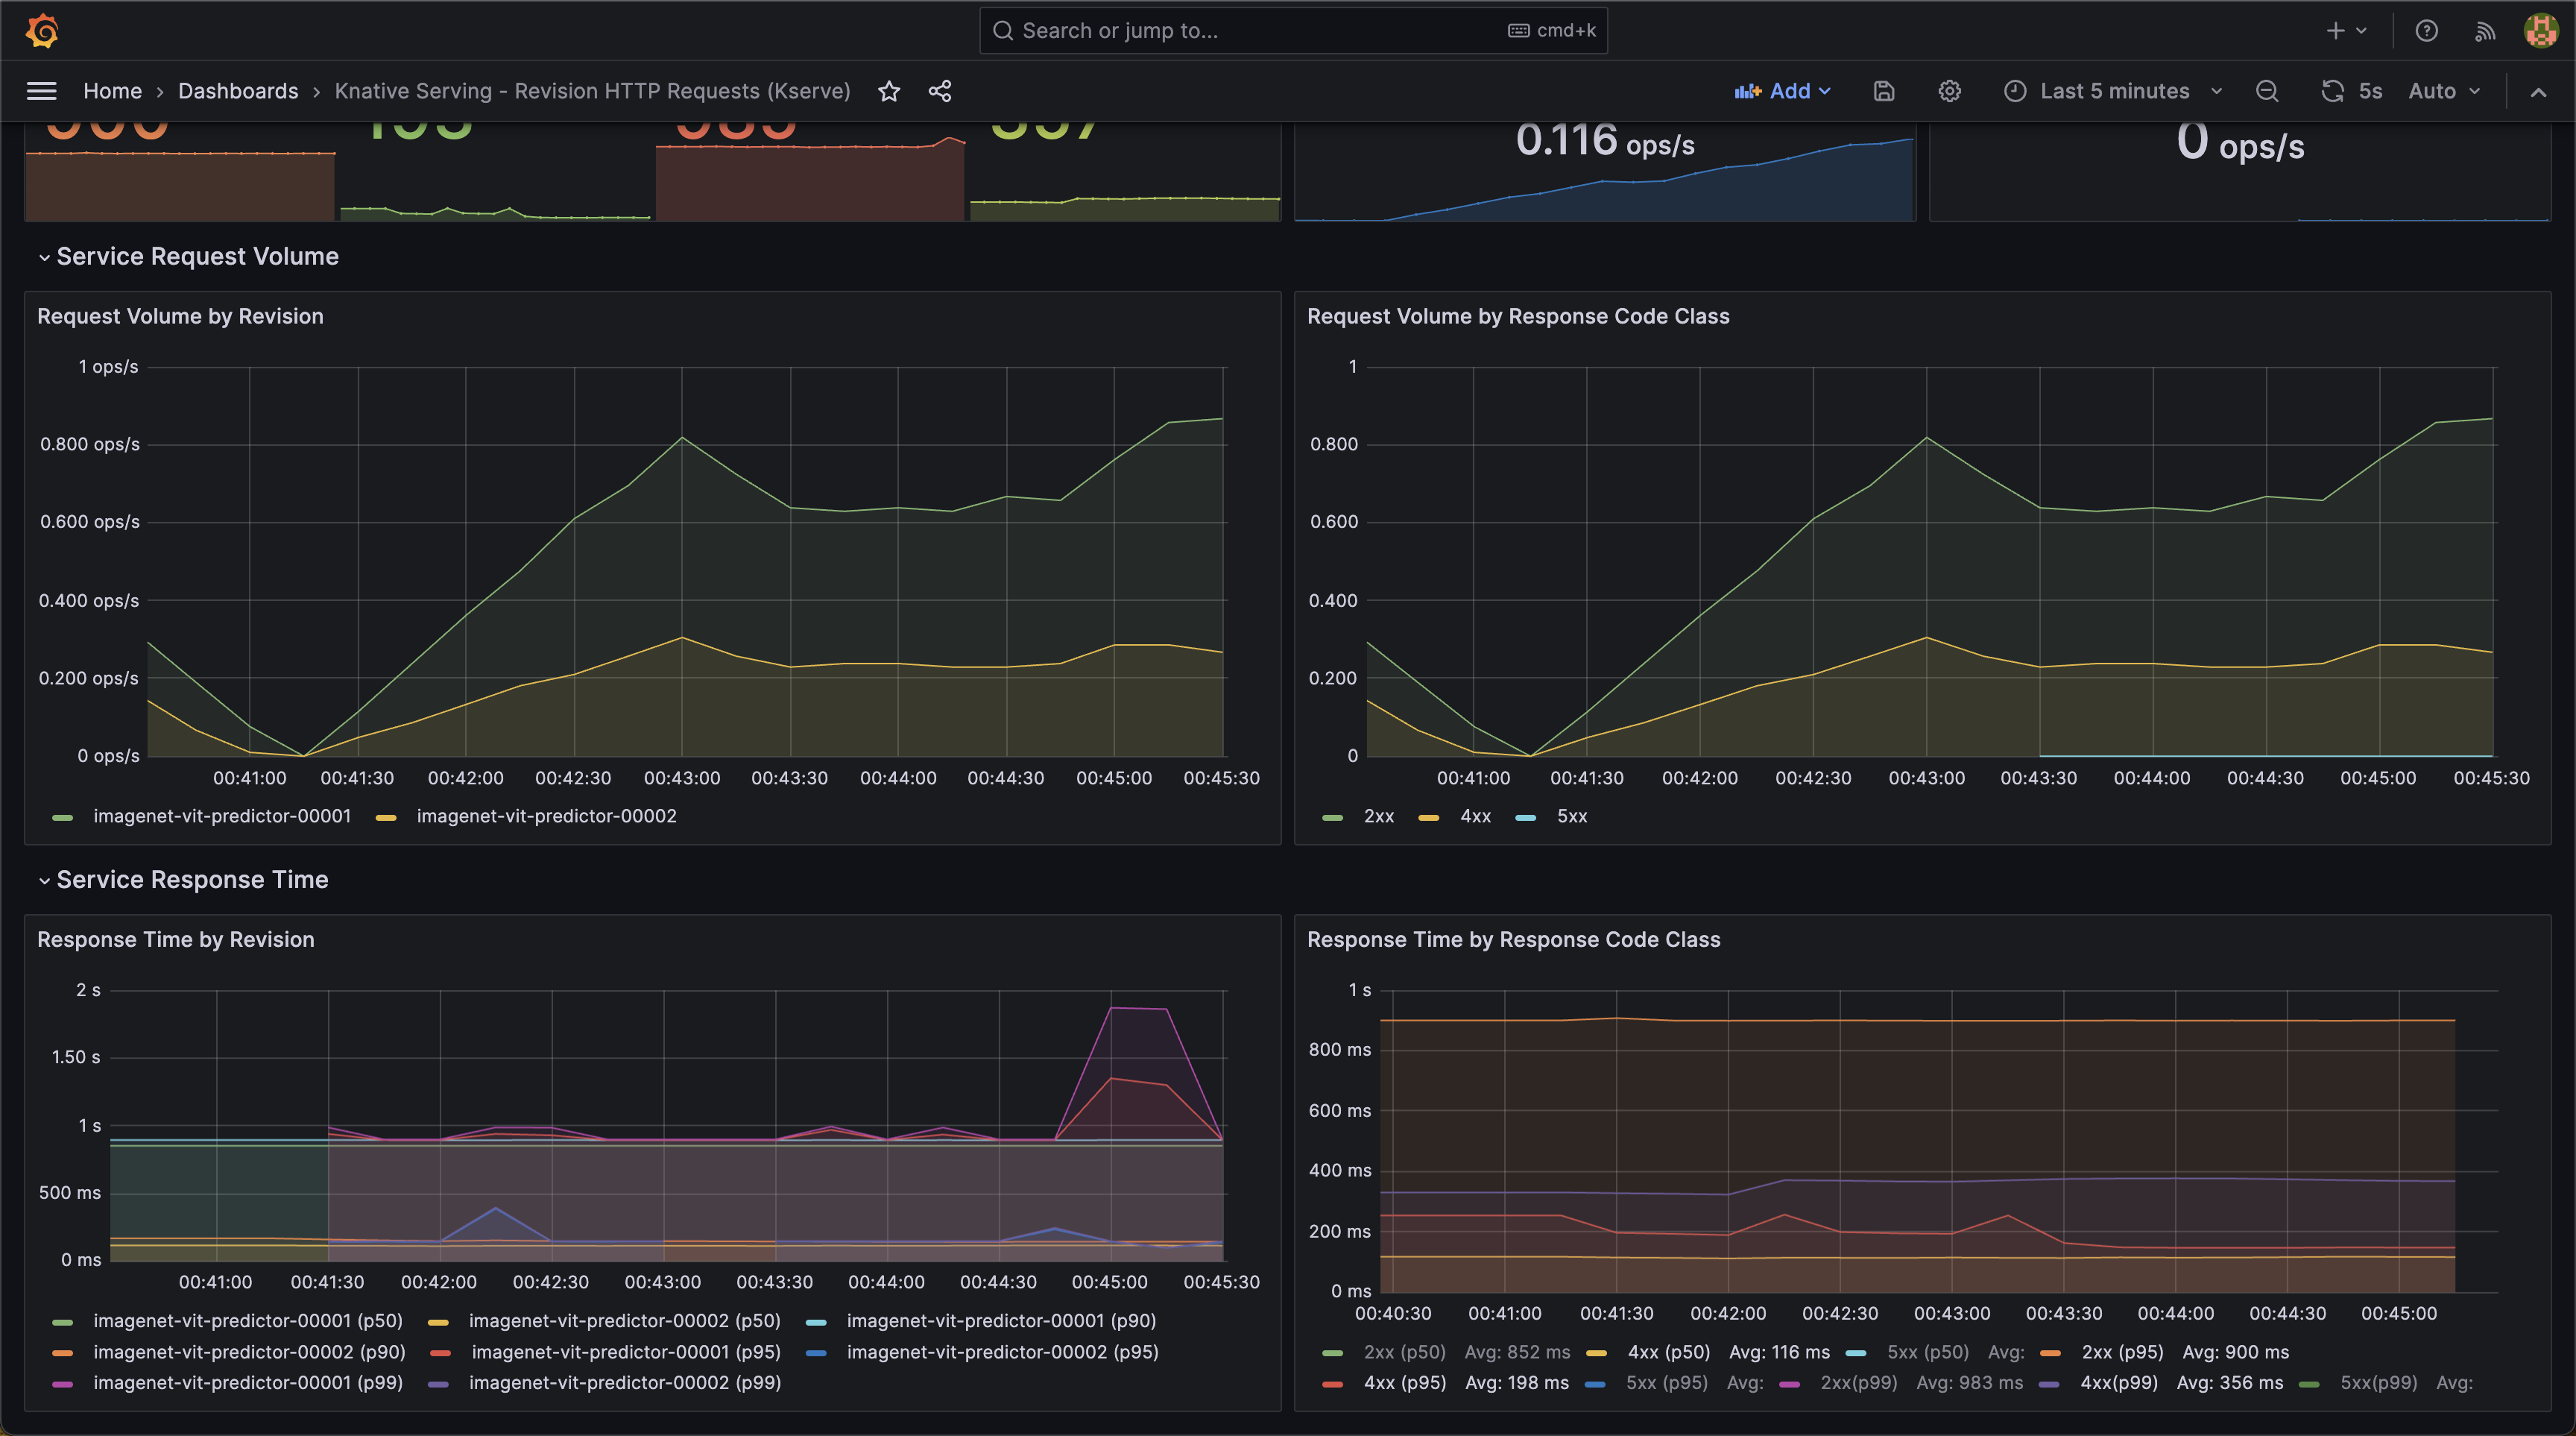The width and height of the screenshot is (2576, 1436).
Task: Save the dashboard with disk icon
Action: 1884,91
